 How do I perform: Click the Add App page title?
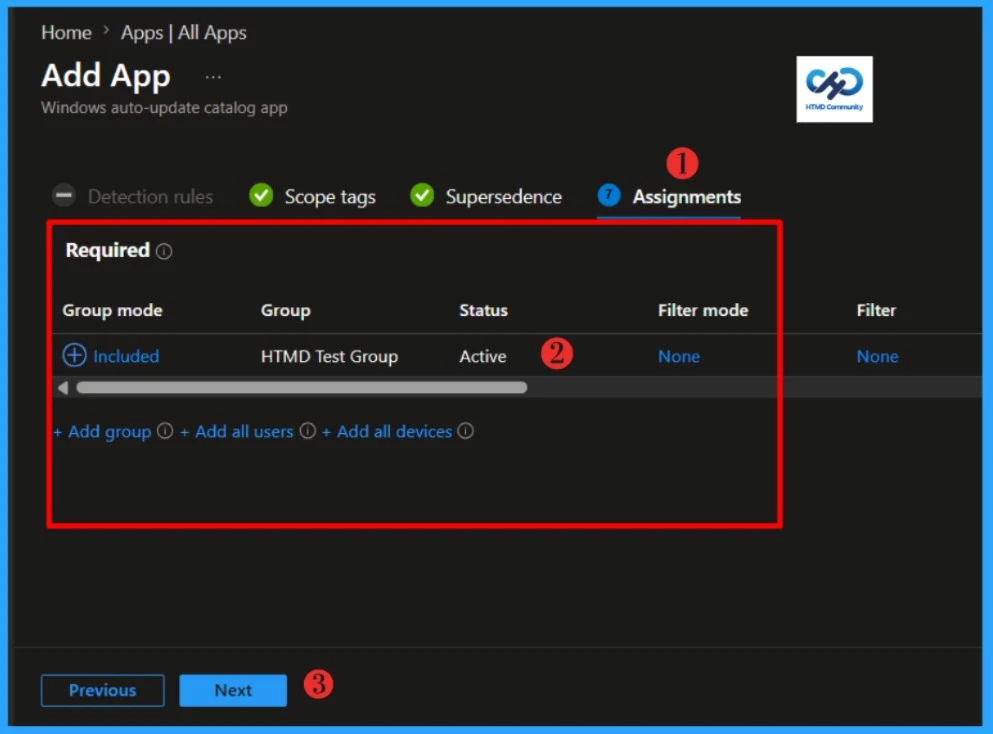click(x=106, y=77)
